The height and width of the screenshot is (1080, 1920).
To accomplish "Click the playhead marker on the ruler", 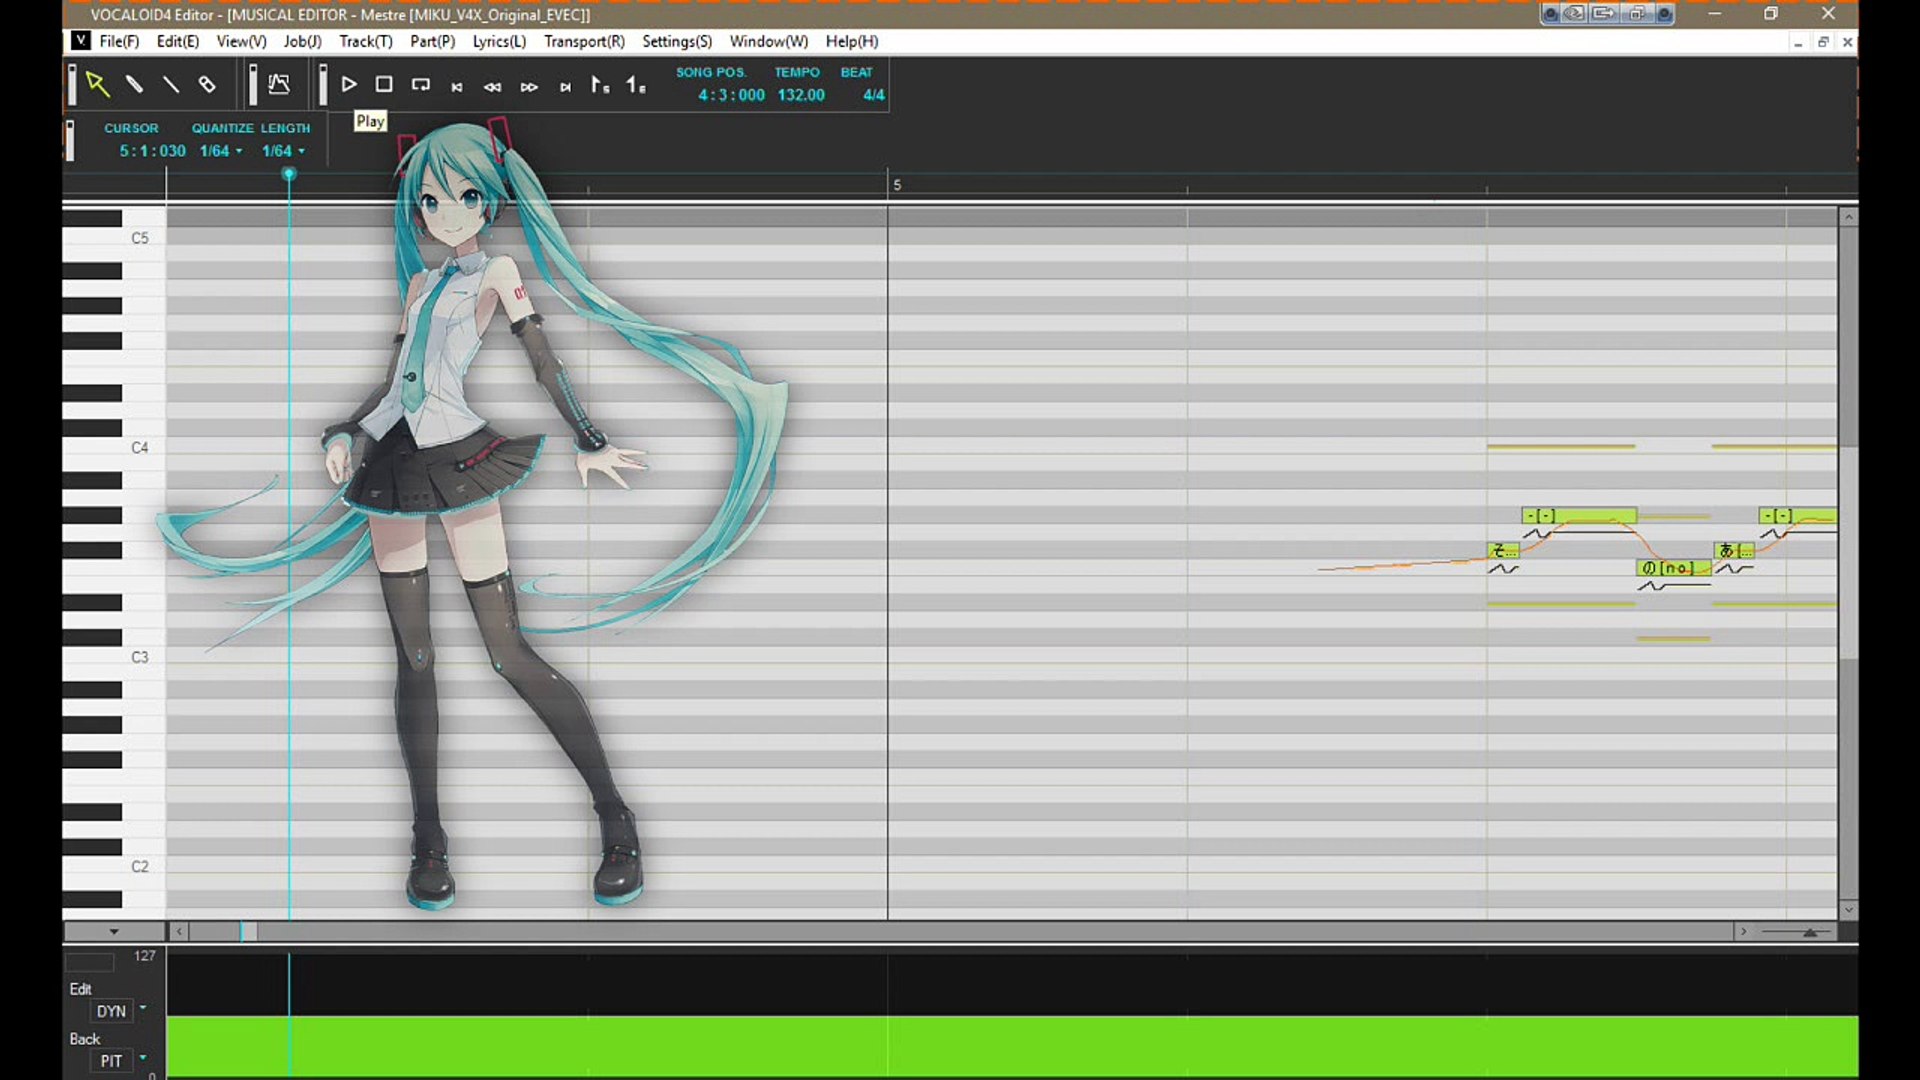I will coord(289,174).
